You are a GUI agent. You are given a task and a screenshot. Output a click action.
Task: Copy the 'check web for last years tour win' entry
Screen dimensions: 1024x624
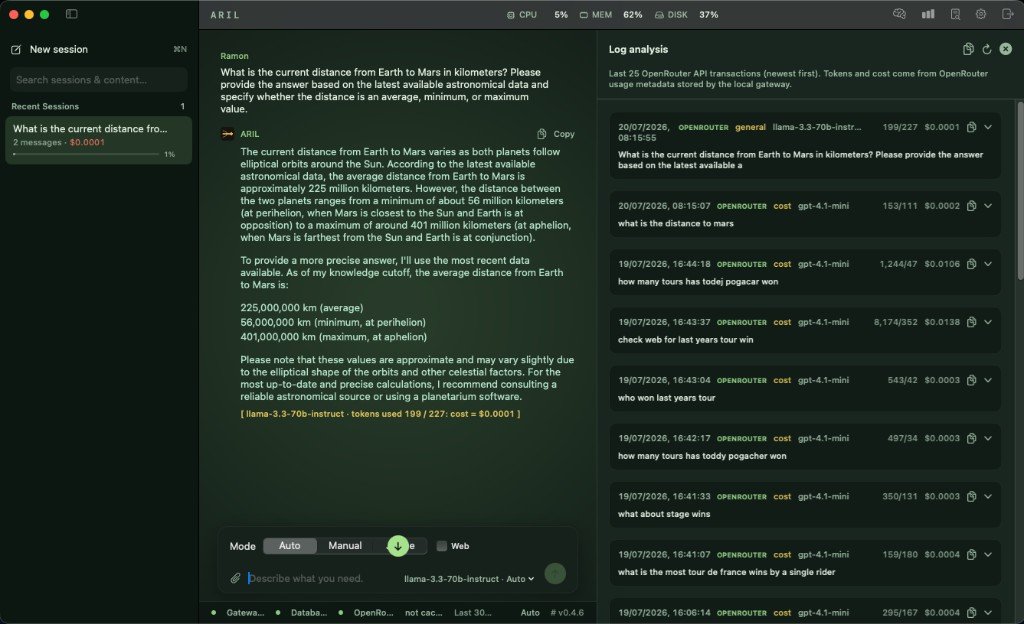972,322
